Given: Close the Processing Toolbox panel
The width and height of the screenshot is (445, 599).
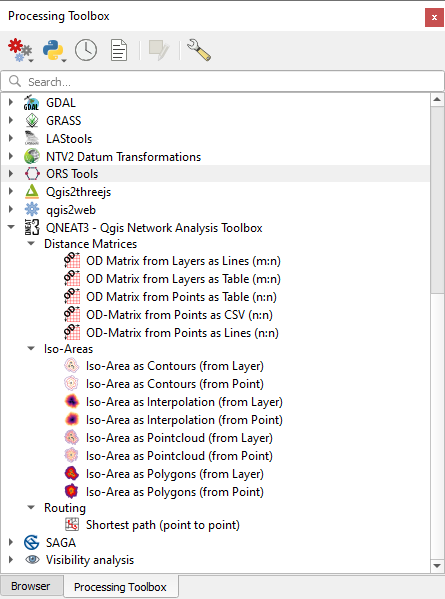Looking at the screenshot, I should [434, 18].
